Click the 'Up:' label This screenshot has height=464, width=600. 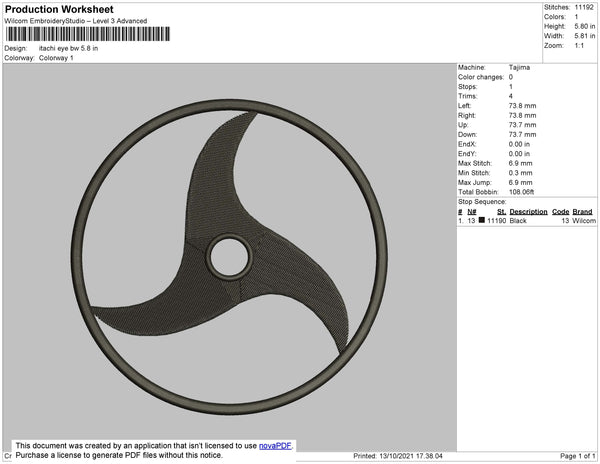[463, 125]
